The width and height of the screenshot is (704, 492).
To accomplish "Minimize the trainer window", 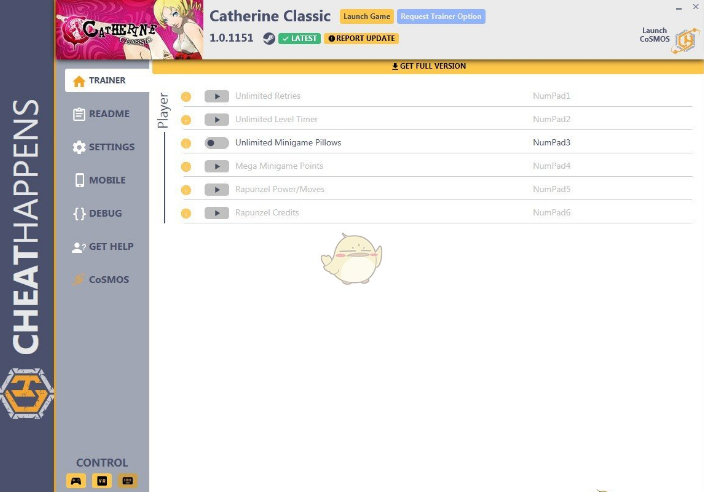I will point(679,8).
